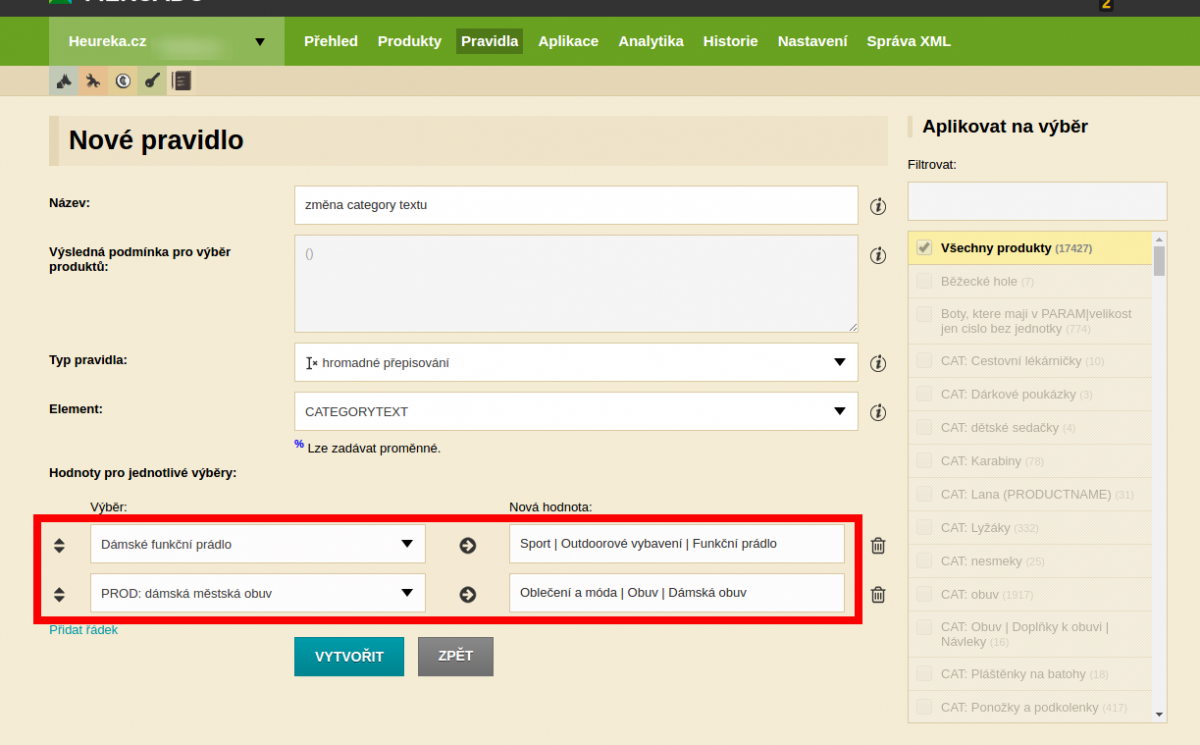Click the ZPĚT button

click(x=455, y=656)
